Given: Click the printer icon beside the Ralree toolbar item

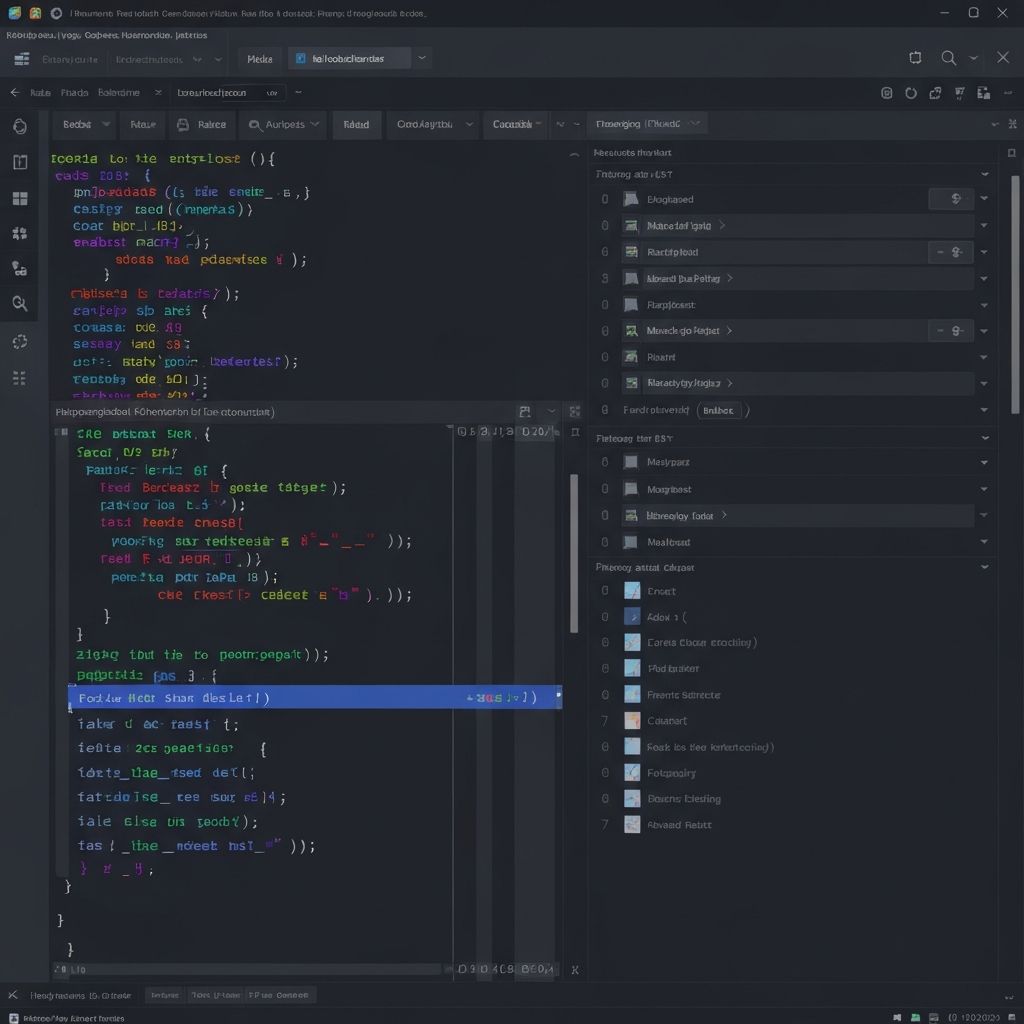Looking at the screenshot, I should (182, 125).
